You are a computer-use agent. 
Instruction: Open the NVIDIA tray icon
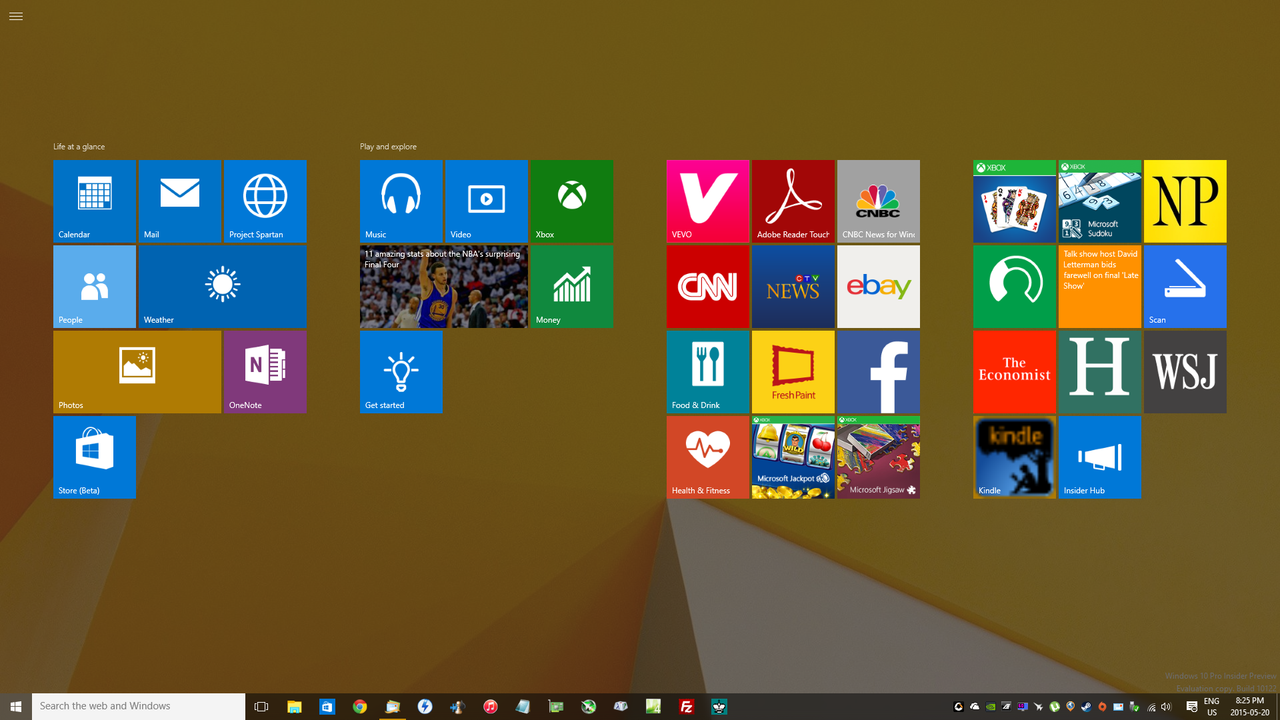tap(991, 707)
